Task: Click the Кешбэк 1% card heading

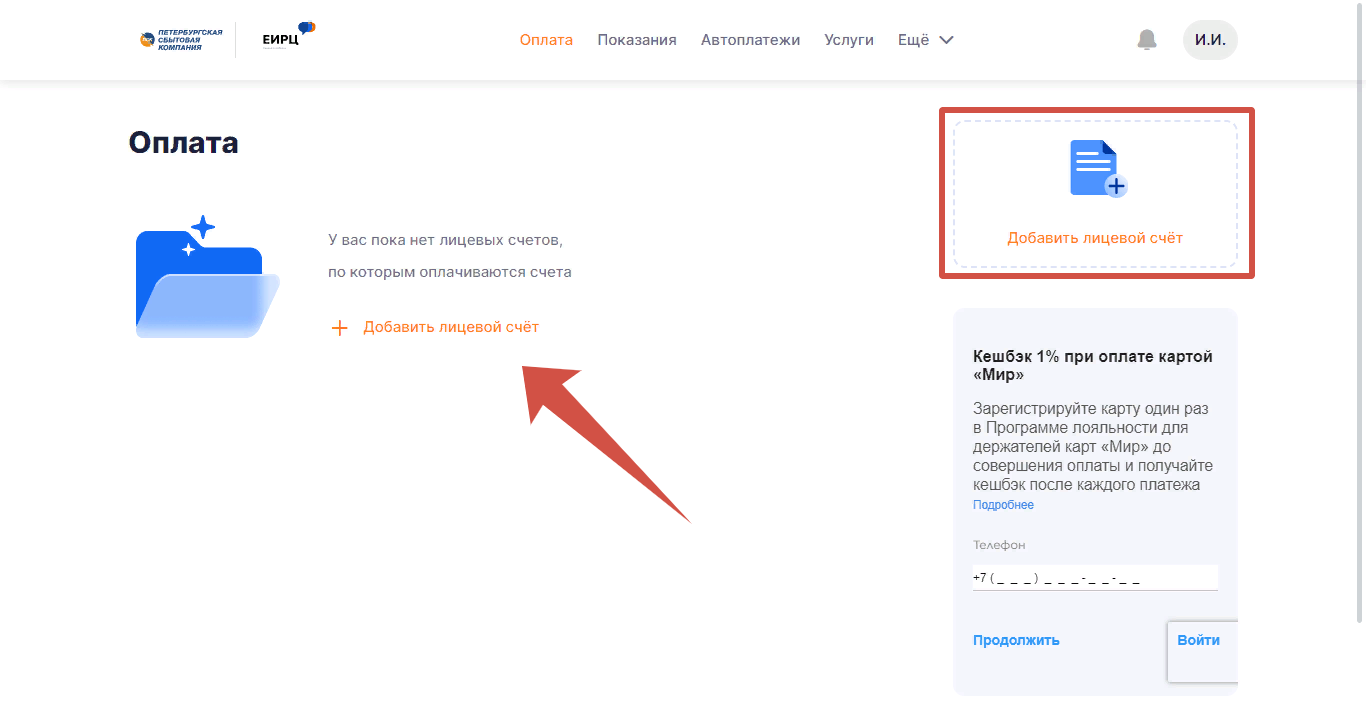Action: (1092, 365)
